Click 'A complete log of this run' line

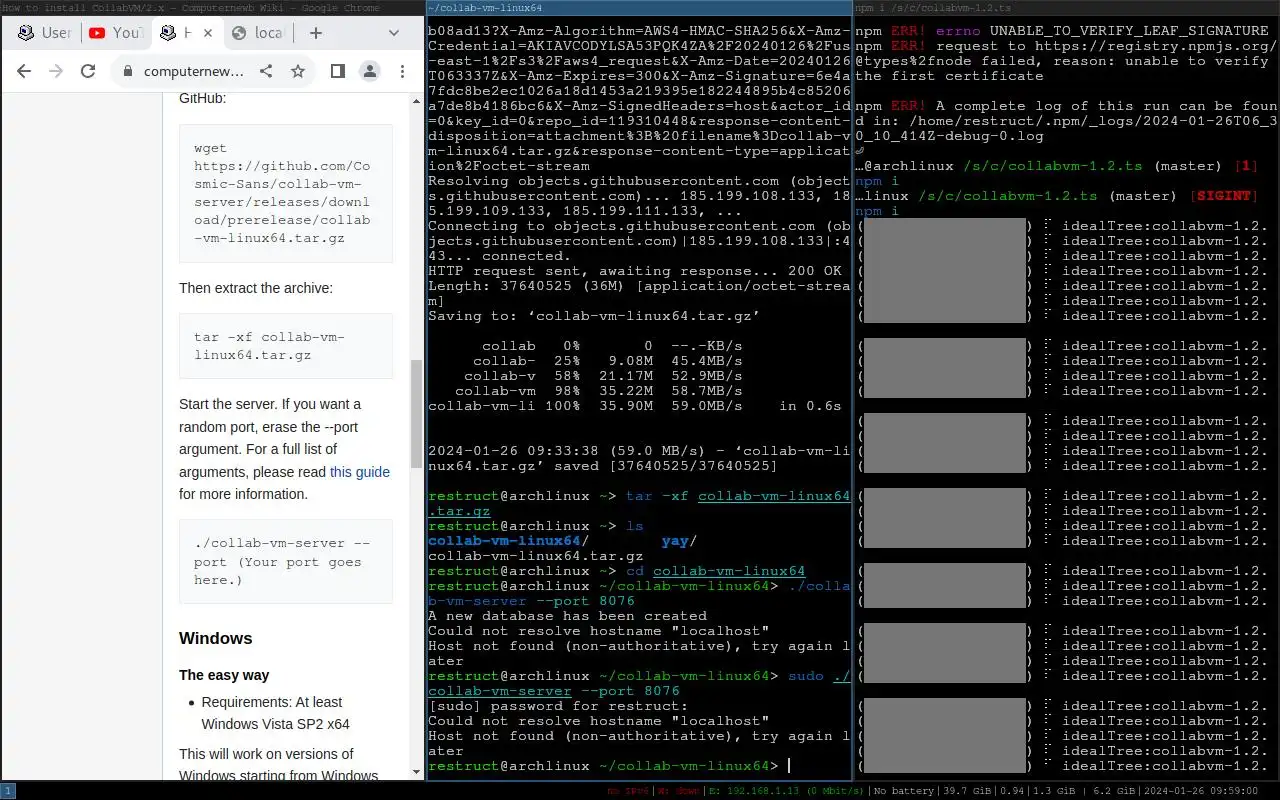point(1066,121)
